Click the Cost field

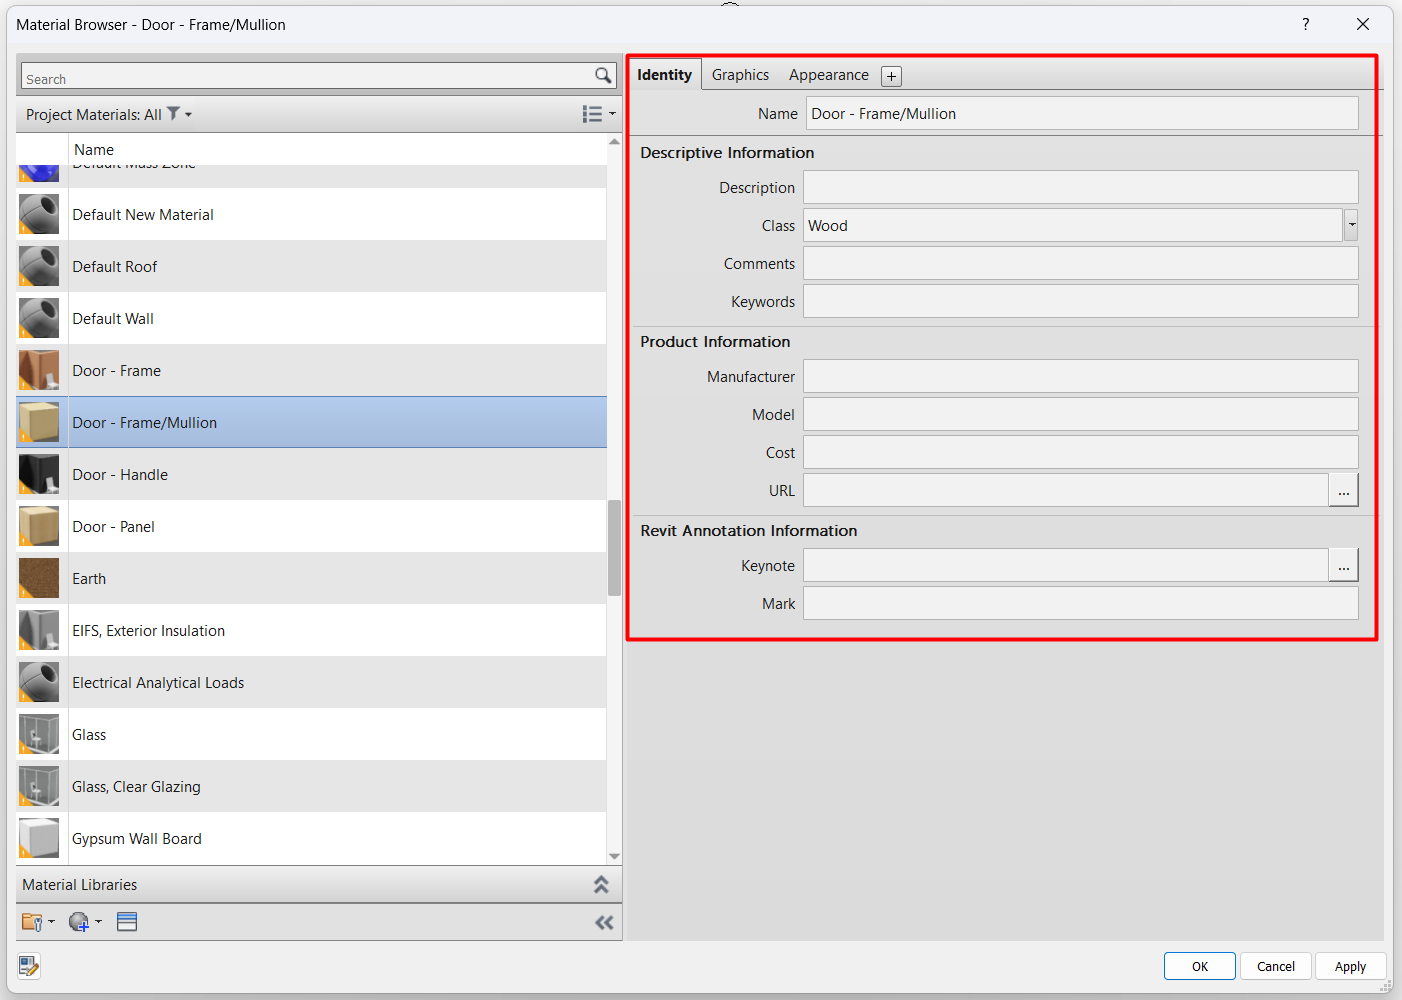click(1081, 452)
